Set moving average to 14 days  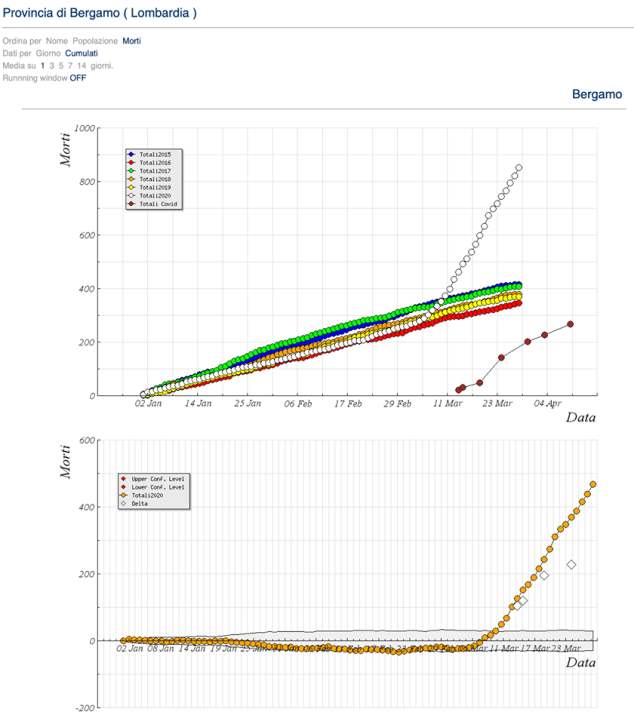click(x=81, y=65)
